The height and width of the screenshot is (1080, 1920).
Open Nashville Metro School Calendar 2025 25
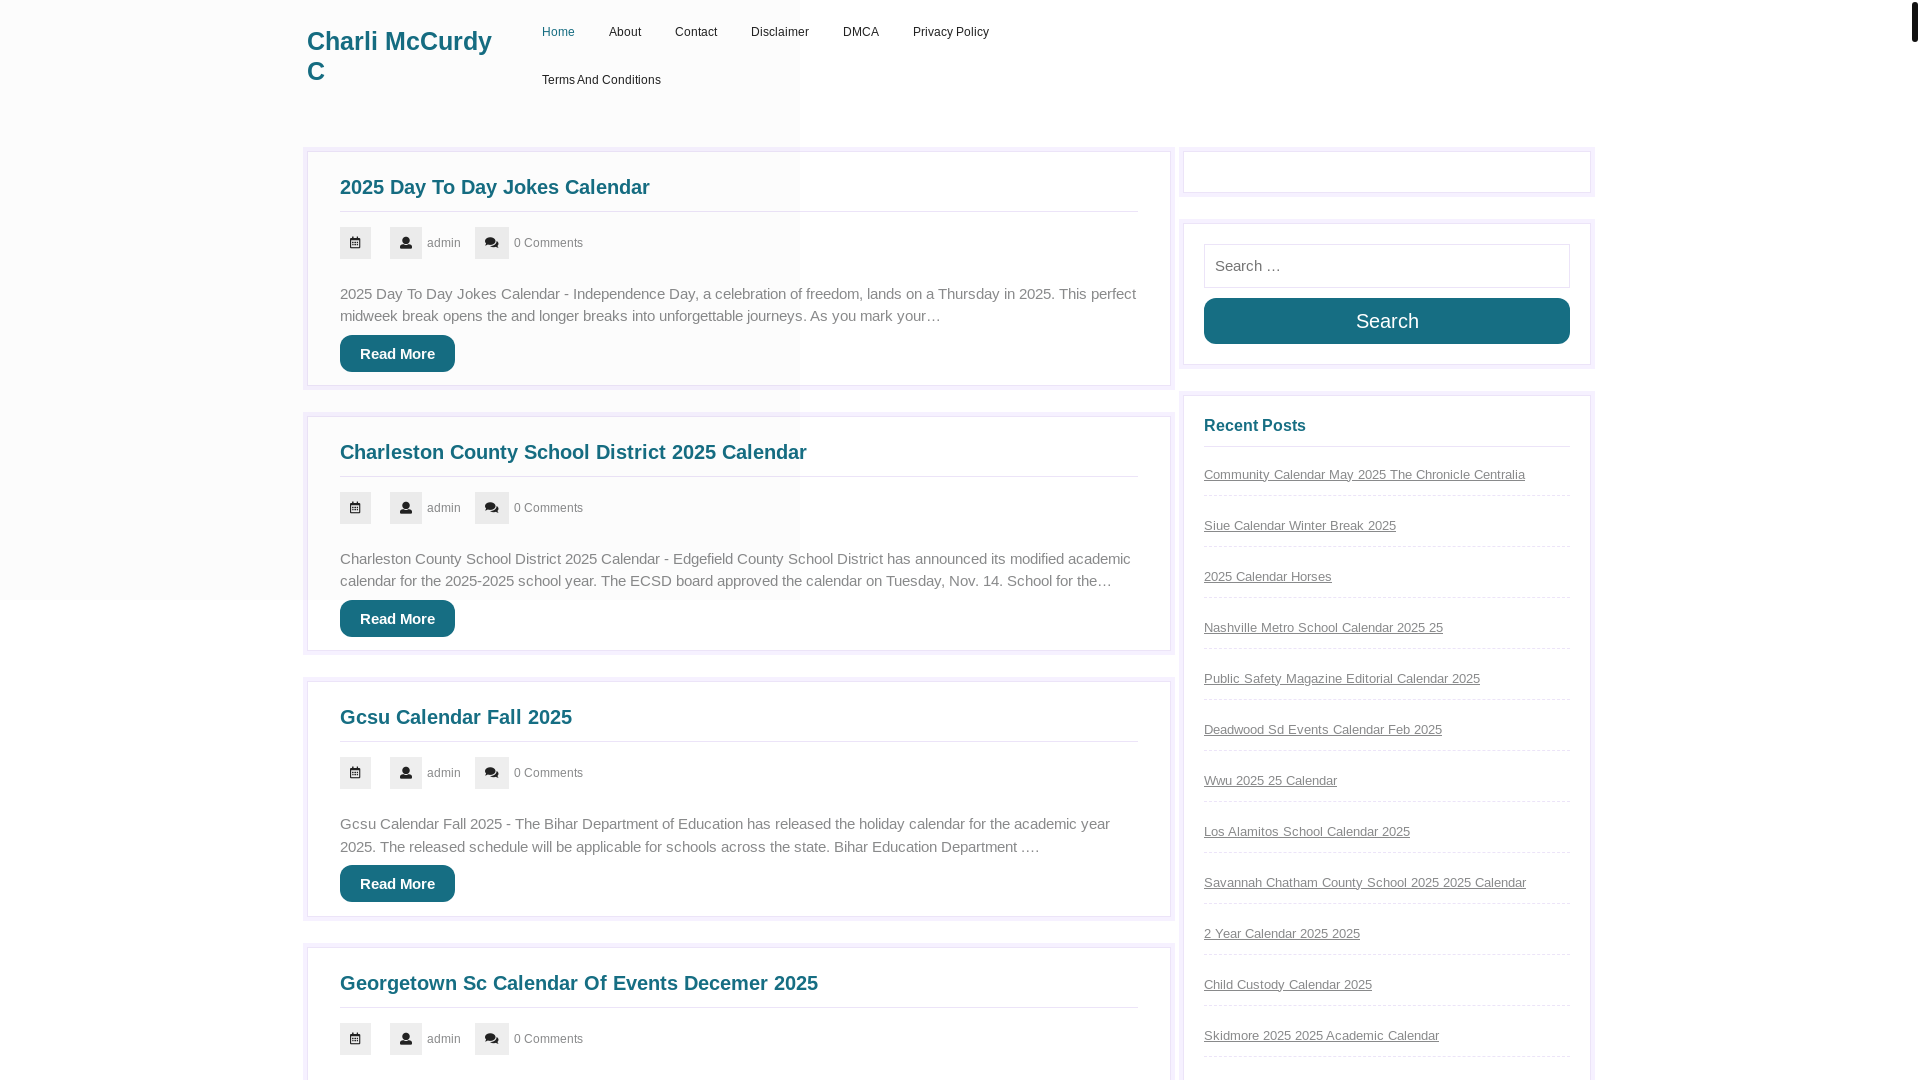point(1323,628)
